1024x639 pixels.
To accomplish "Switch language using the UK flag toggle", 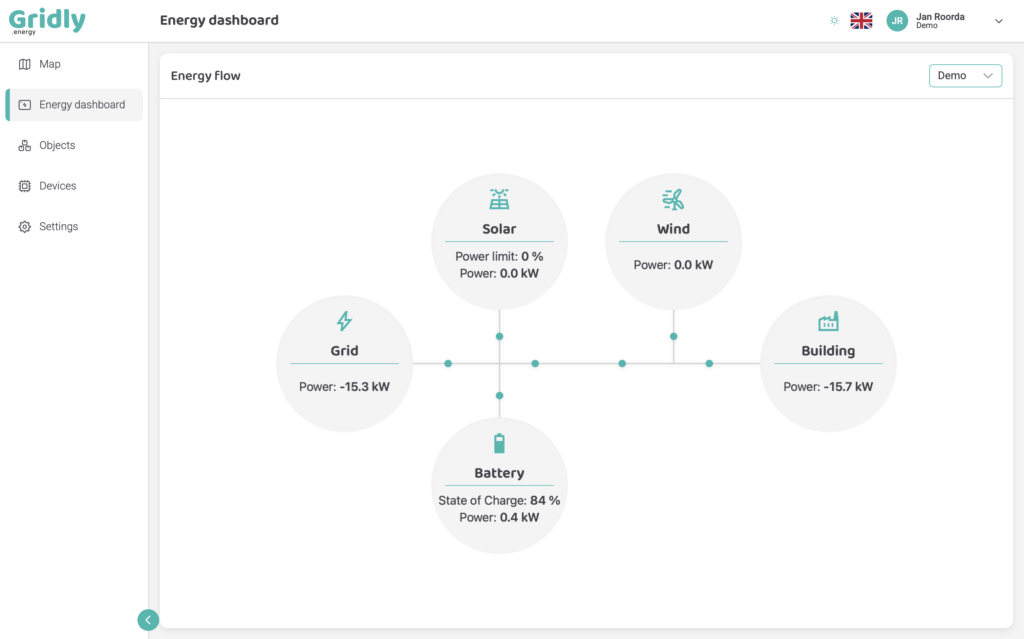I will 861,19.
